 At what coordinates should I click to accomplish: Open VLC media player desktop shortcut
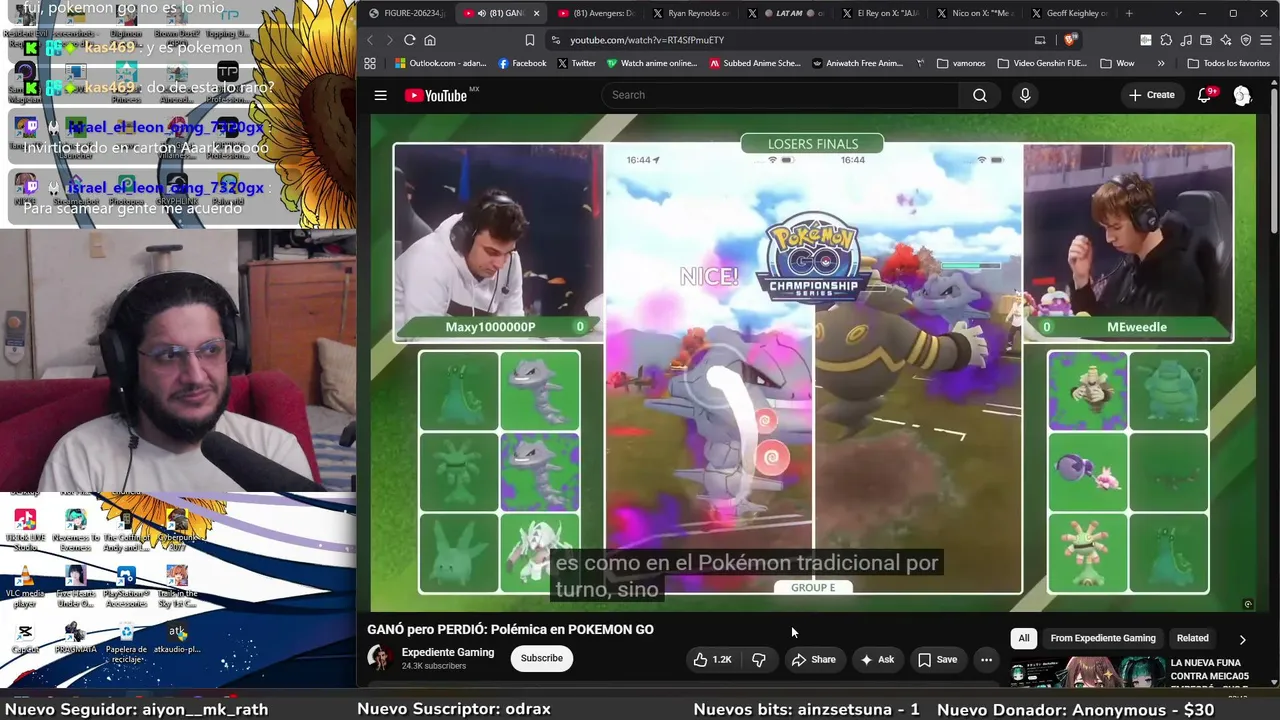tap(25, 586)
